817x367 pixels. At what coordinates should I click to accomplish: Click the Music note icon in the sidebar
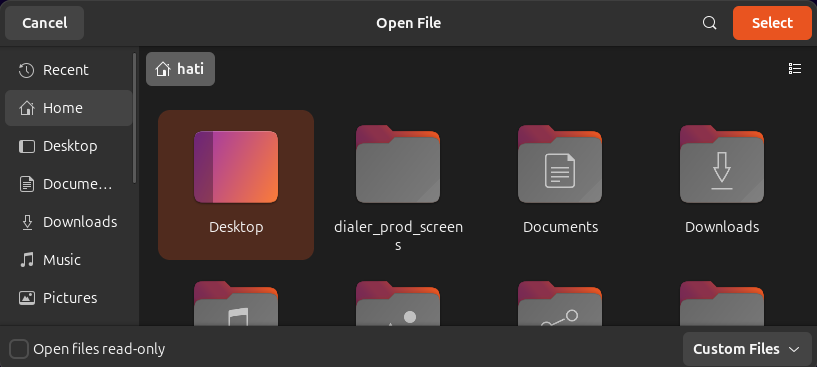27,260
